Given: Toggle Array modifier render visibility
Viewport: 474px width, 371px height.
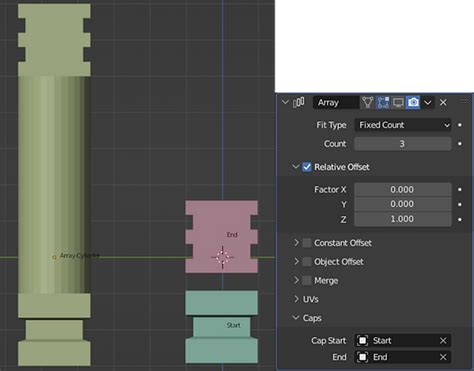Looking at the screenshot, I should click(x=413, y=102).
